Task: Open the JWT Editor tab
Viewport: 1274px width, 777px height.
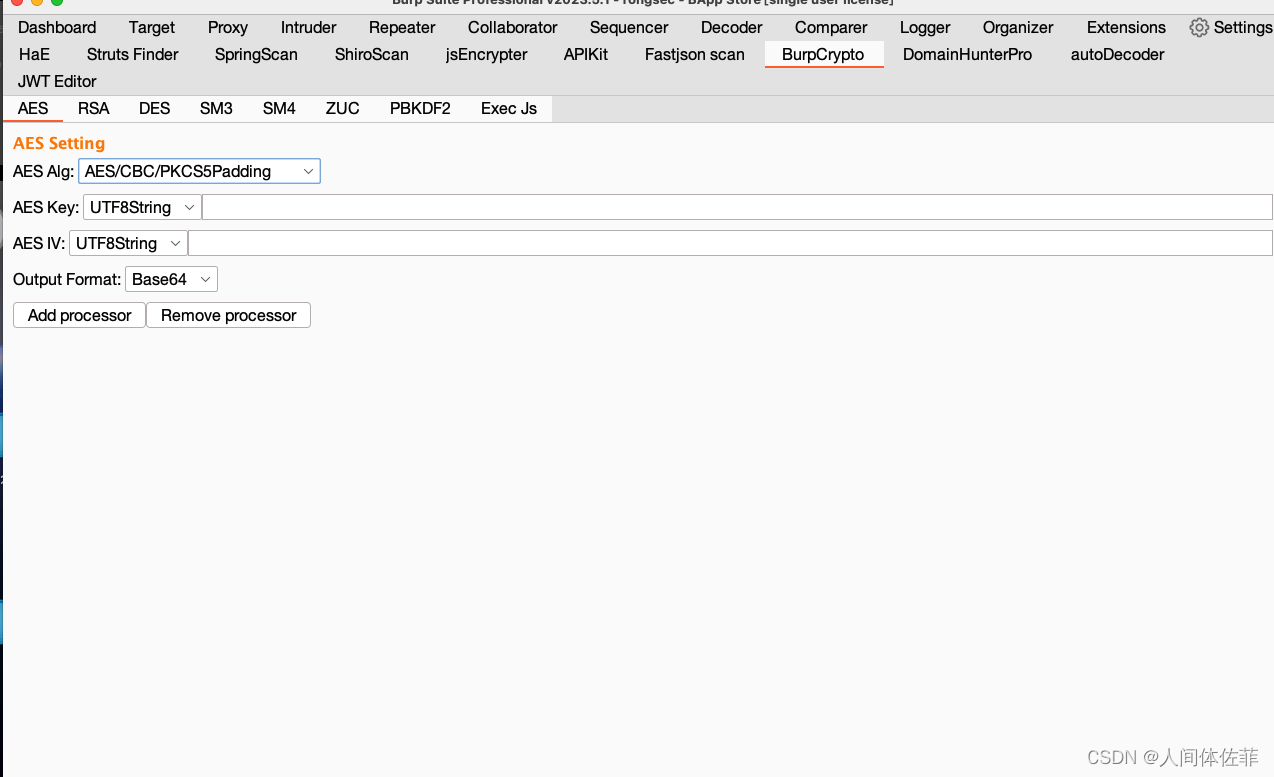Action: [57, 81]
